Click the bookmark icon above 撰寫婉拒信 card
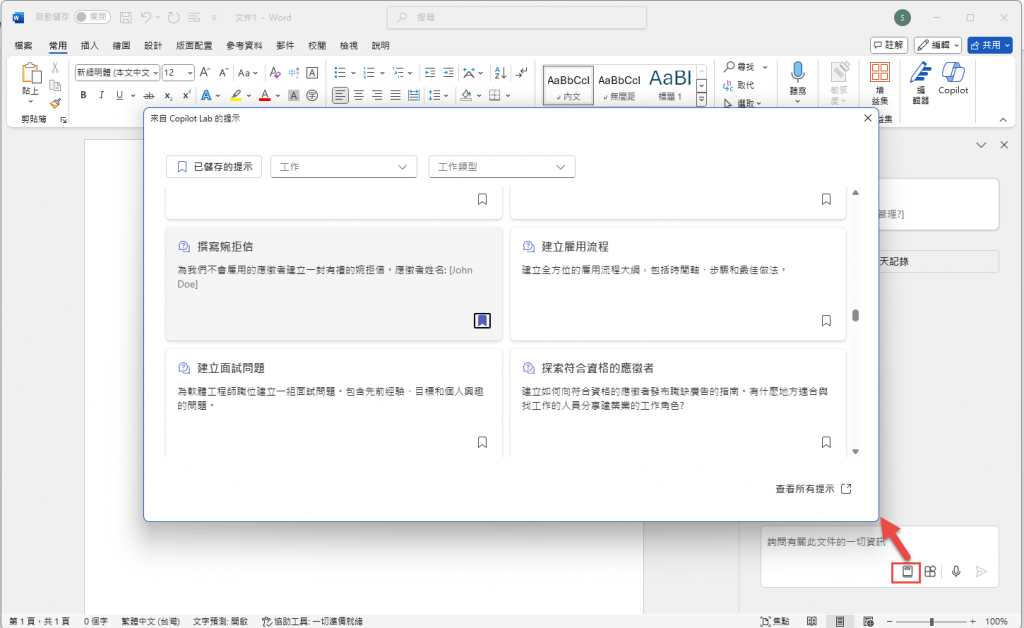 point(482,199)
